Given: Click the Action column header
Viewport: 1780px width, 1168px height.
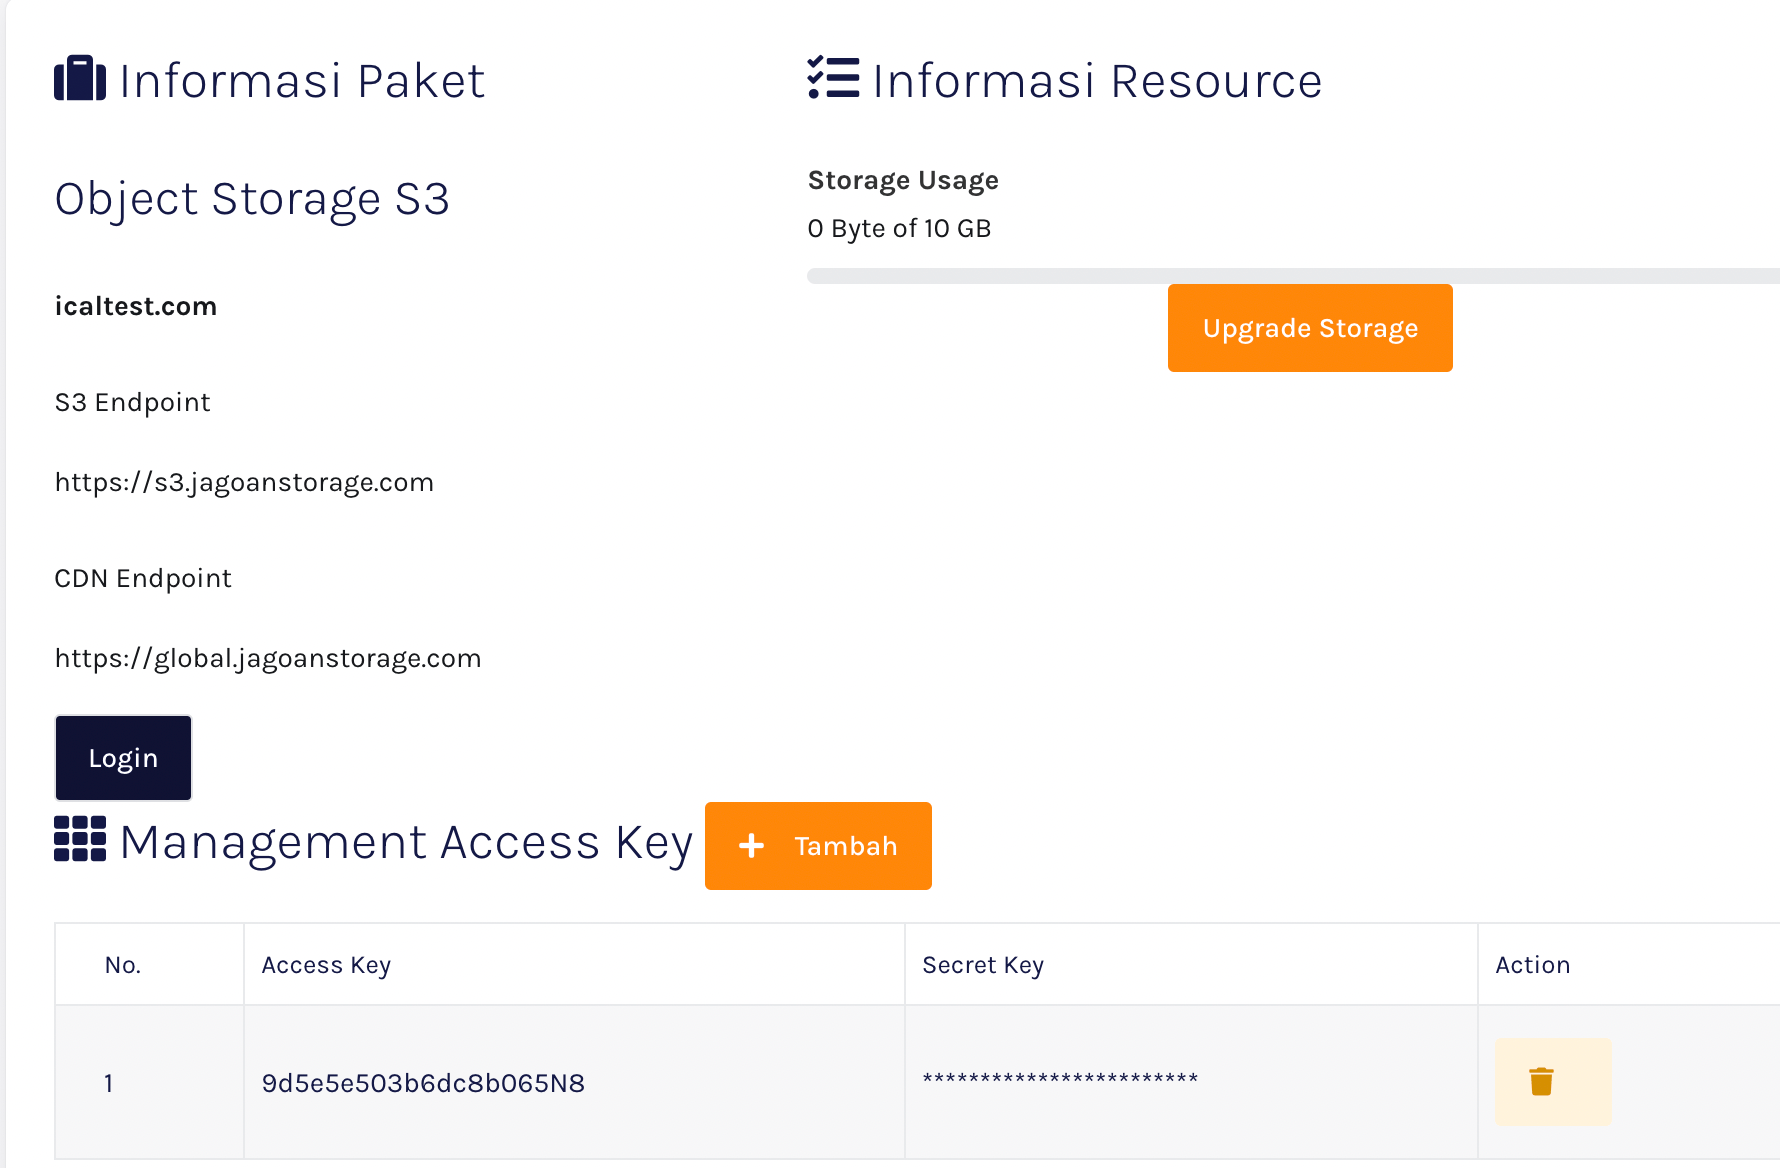Looking at the screenshot, I should pos(1532,964).
